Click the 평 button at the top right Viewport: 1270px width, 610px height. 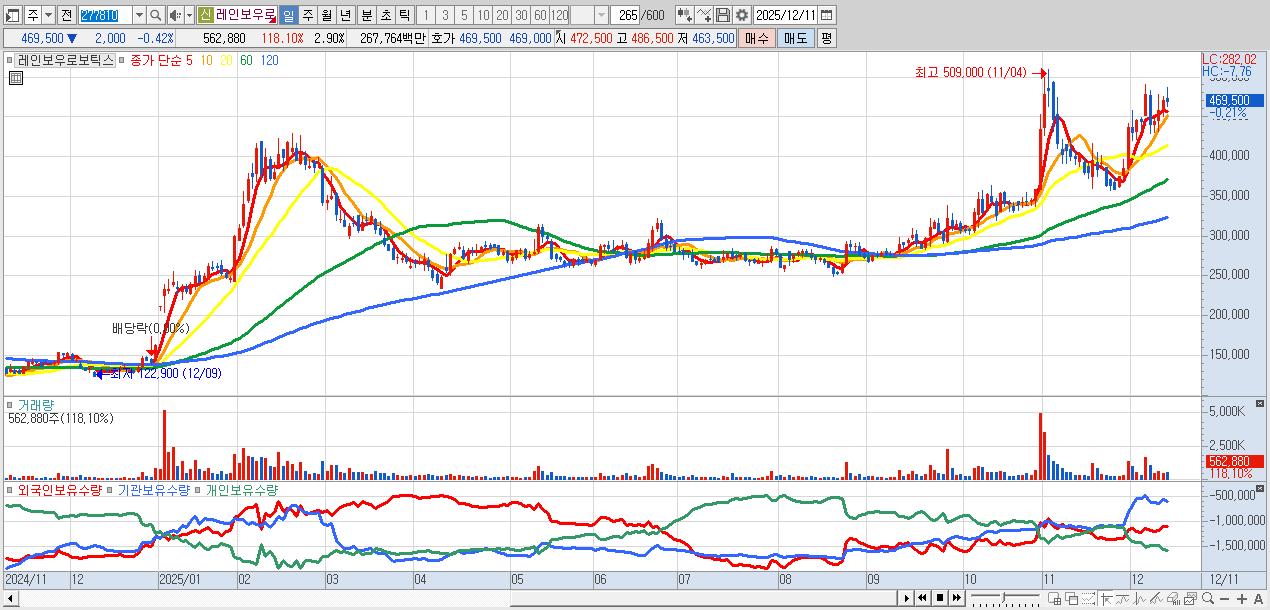826,38
